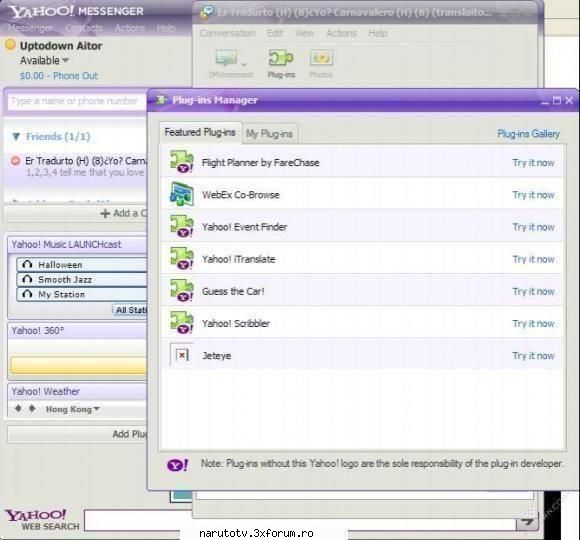580x540 pixels.
Task: Click the Yahoo! Event Finder plug-in icon
Action: pos(182,226)
